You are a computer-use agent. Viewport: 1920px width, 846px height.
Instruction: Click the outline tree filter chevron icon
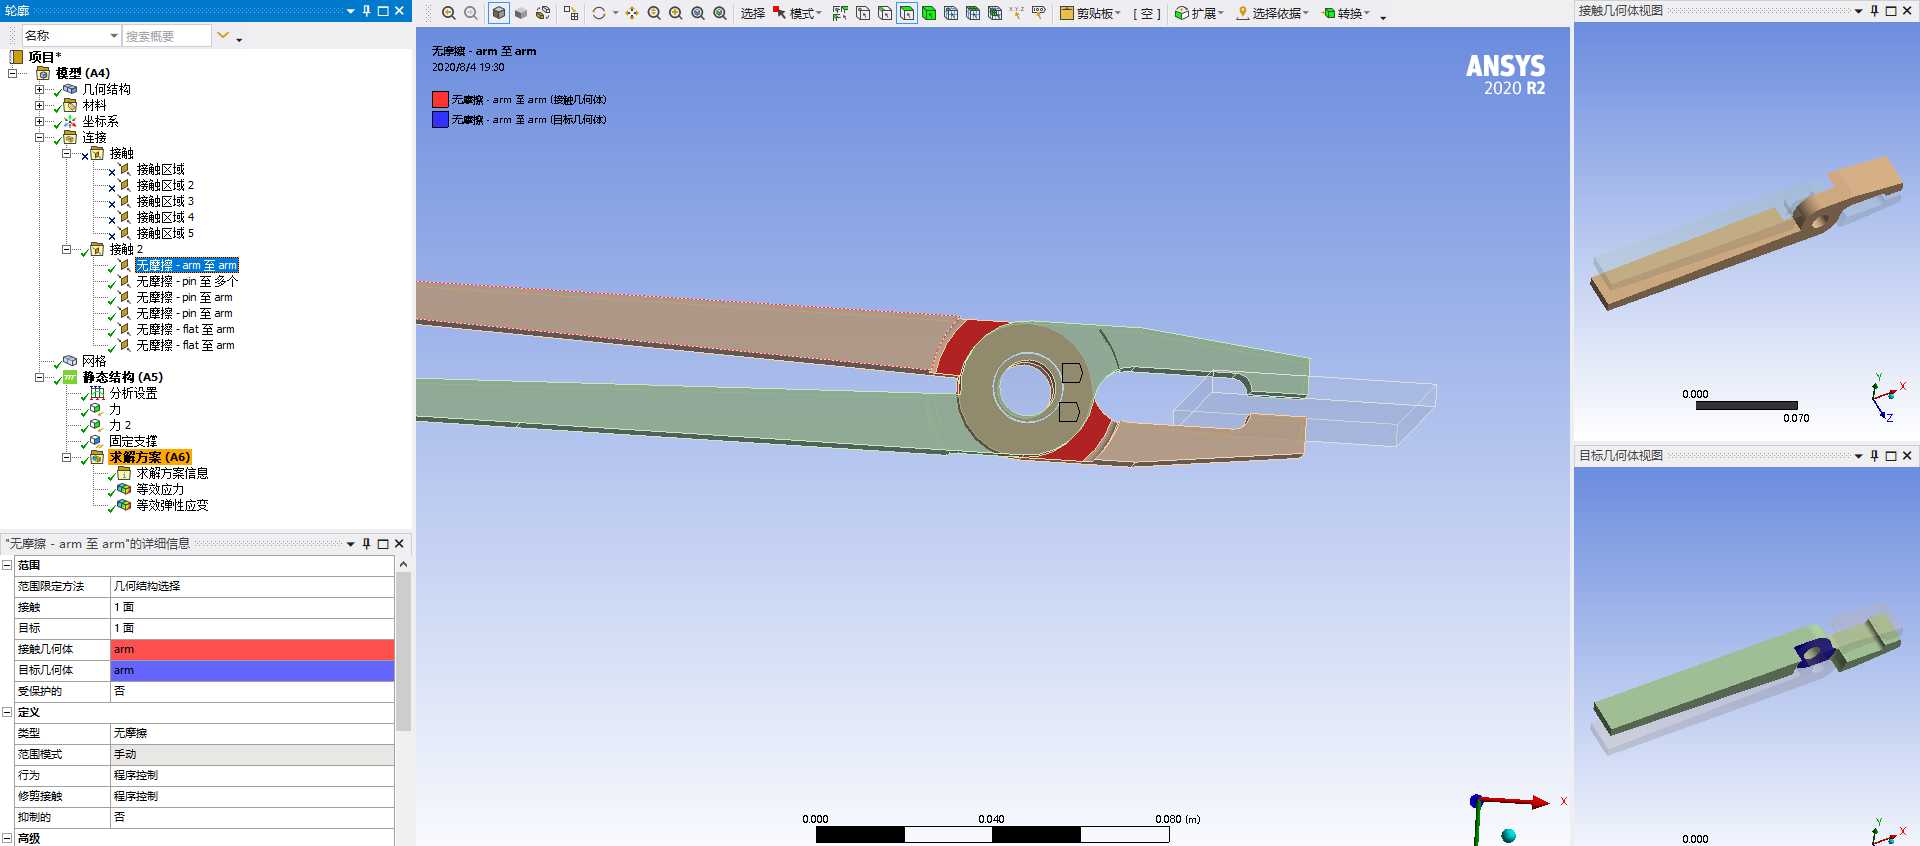223,36
